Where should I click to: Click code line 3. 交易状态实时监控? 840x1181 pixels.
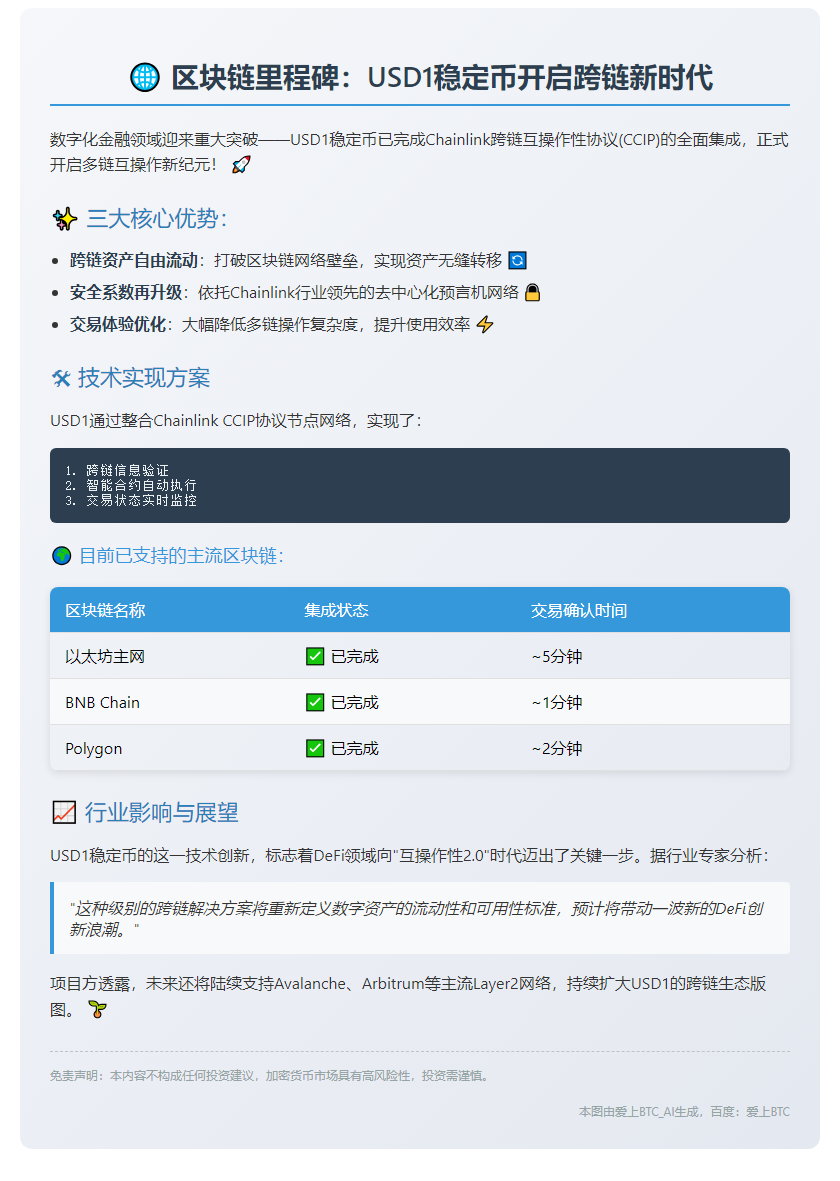coord(130,501)
